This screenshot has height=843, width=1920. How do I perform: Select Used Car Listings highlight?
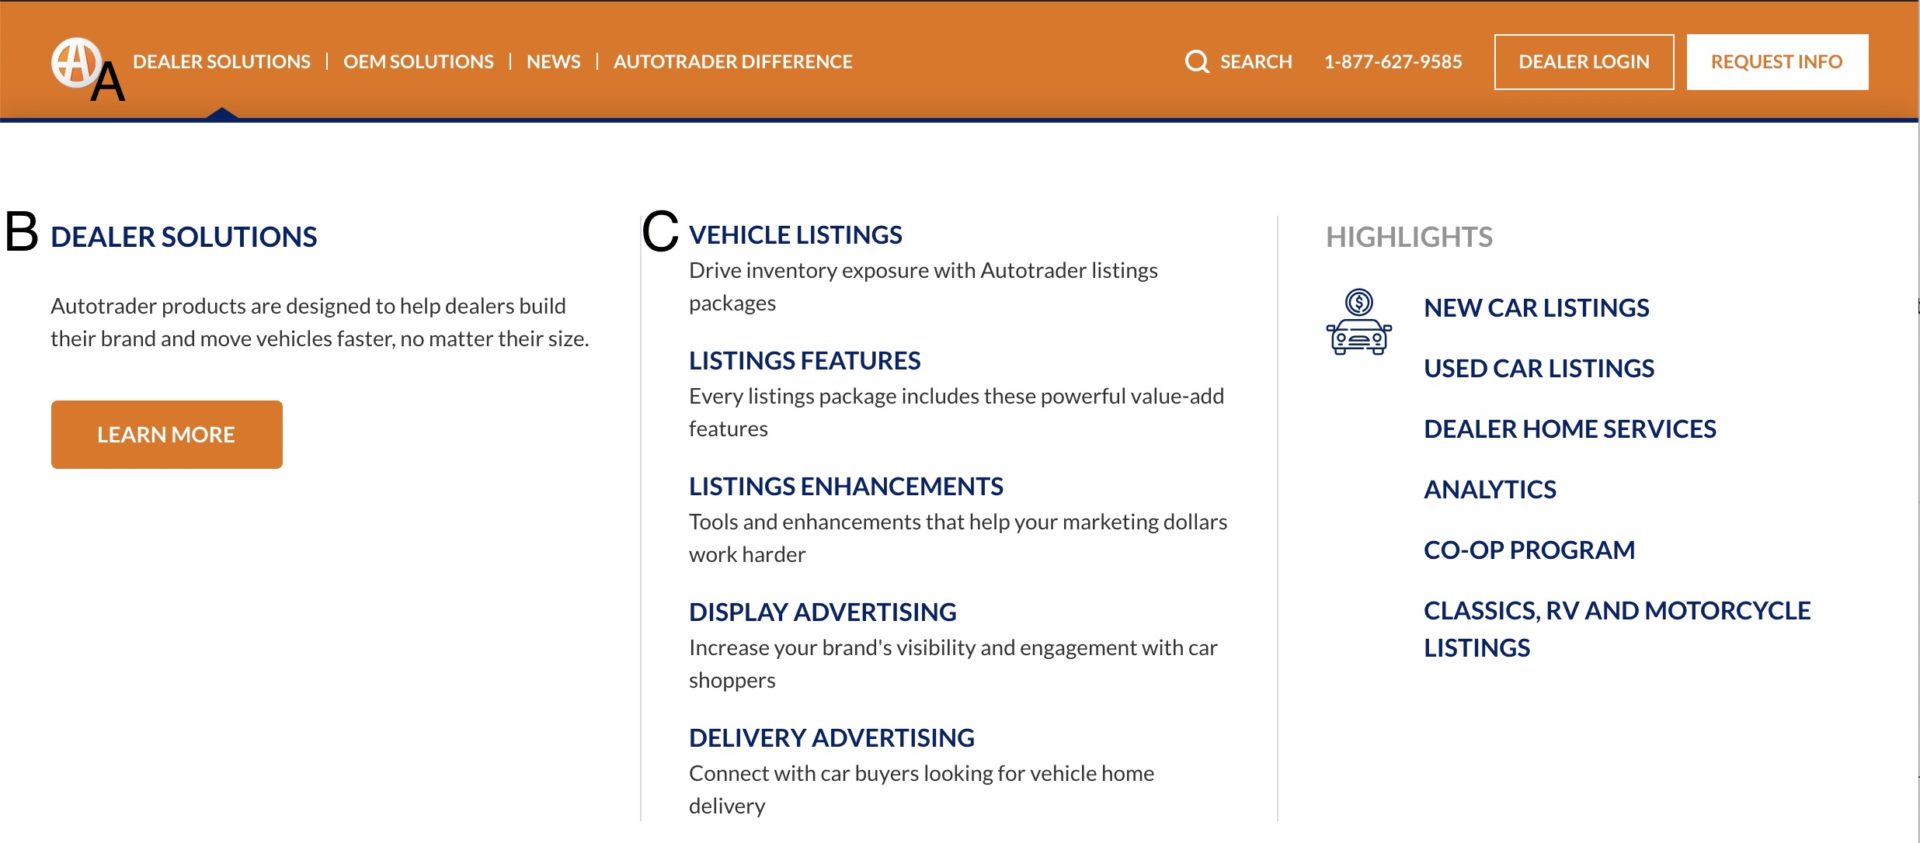[1539, 369]
